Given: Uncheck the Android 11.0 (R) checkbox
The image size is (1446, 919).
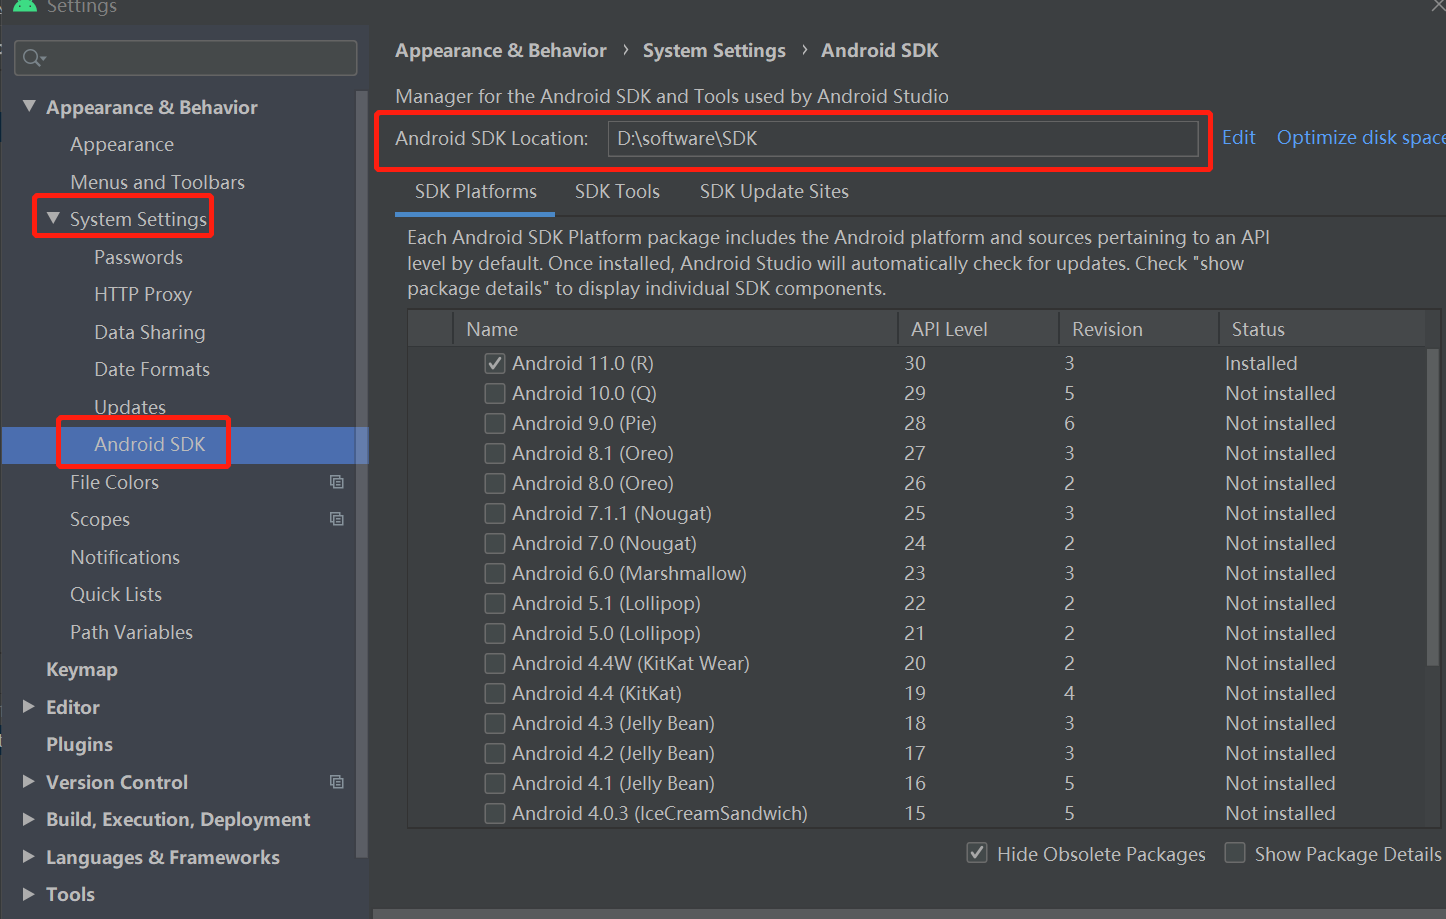Looking at the screenshot, I should click(495, 363).
